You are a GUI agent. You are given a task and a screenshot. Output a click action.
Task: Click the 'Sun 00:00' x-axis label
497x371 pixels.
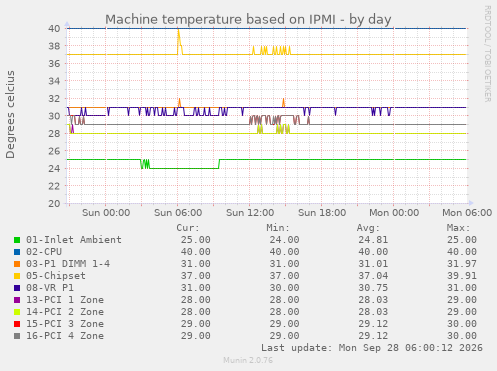[106, 213]
